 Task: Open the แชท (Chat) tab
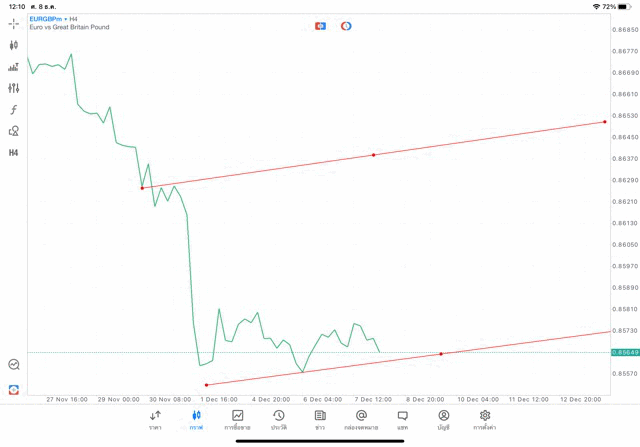pyautogui.click(x=402, y=420)
